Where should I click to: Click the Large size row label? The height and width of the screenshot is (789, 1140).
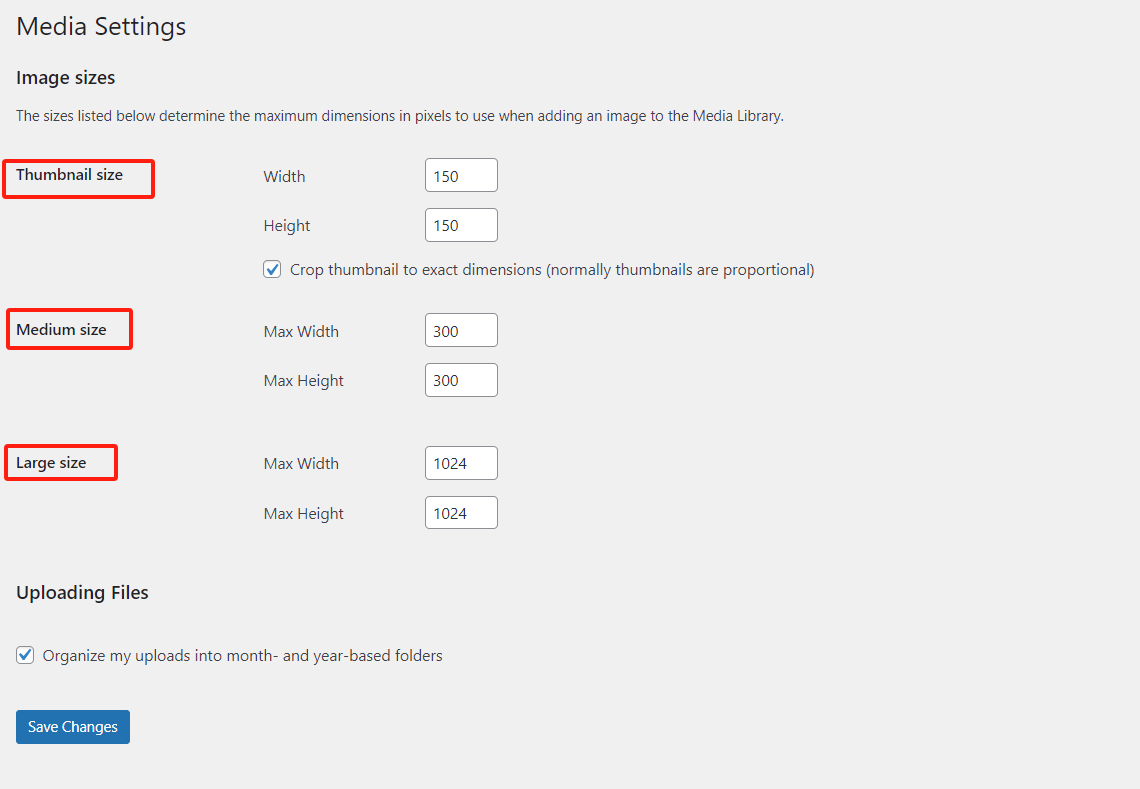51,463
